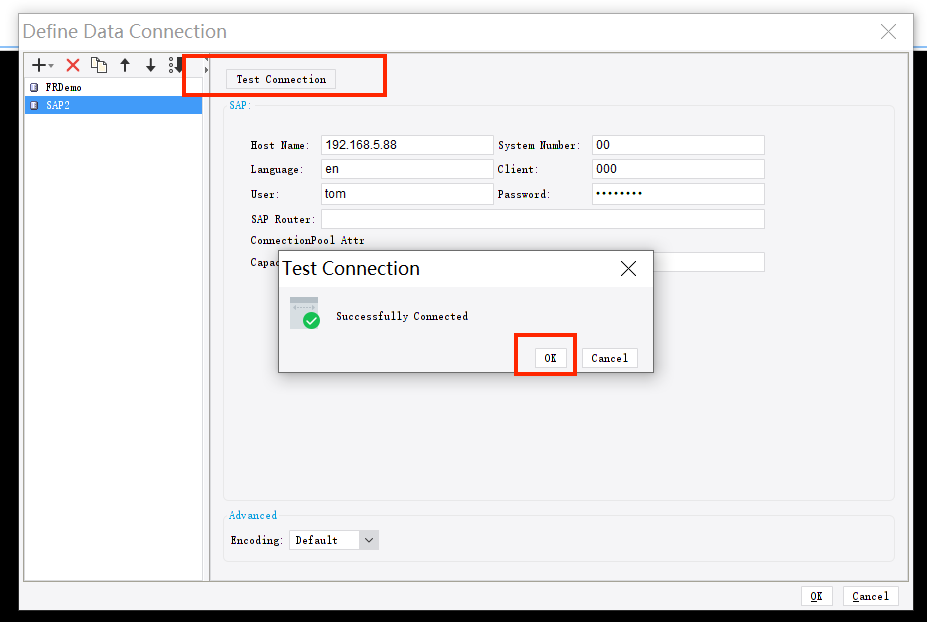
Task: Select the FRDemo connection
Action: (x=114, y=88)
